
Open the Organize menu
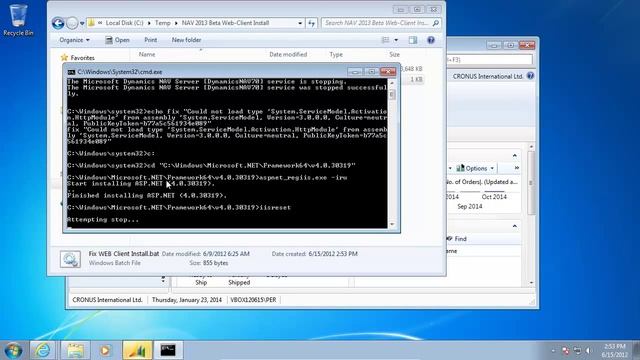(x=74, y=40)
